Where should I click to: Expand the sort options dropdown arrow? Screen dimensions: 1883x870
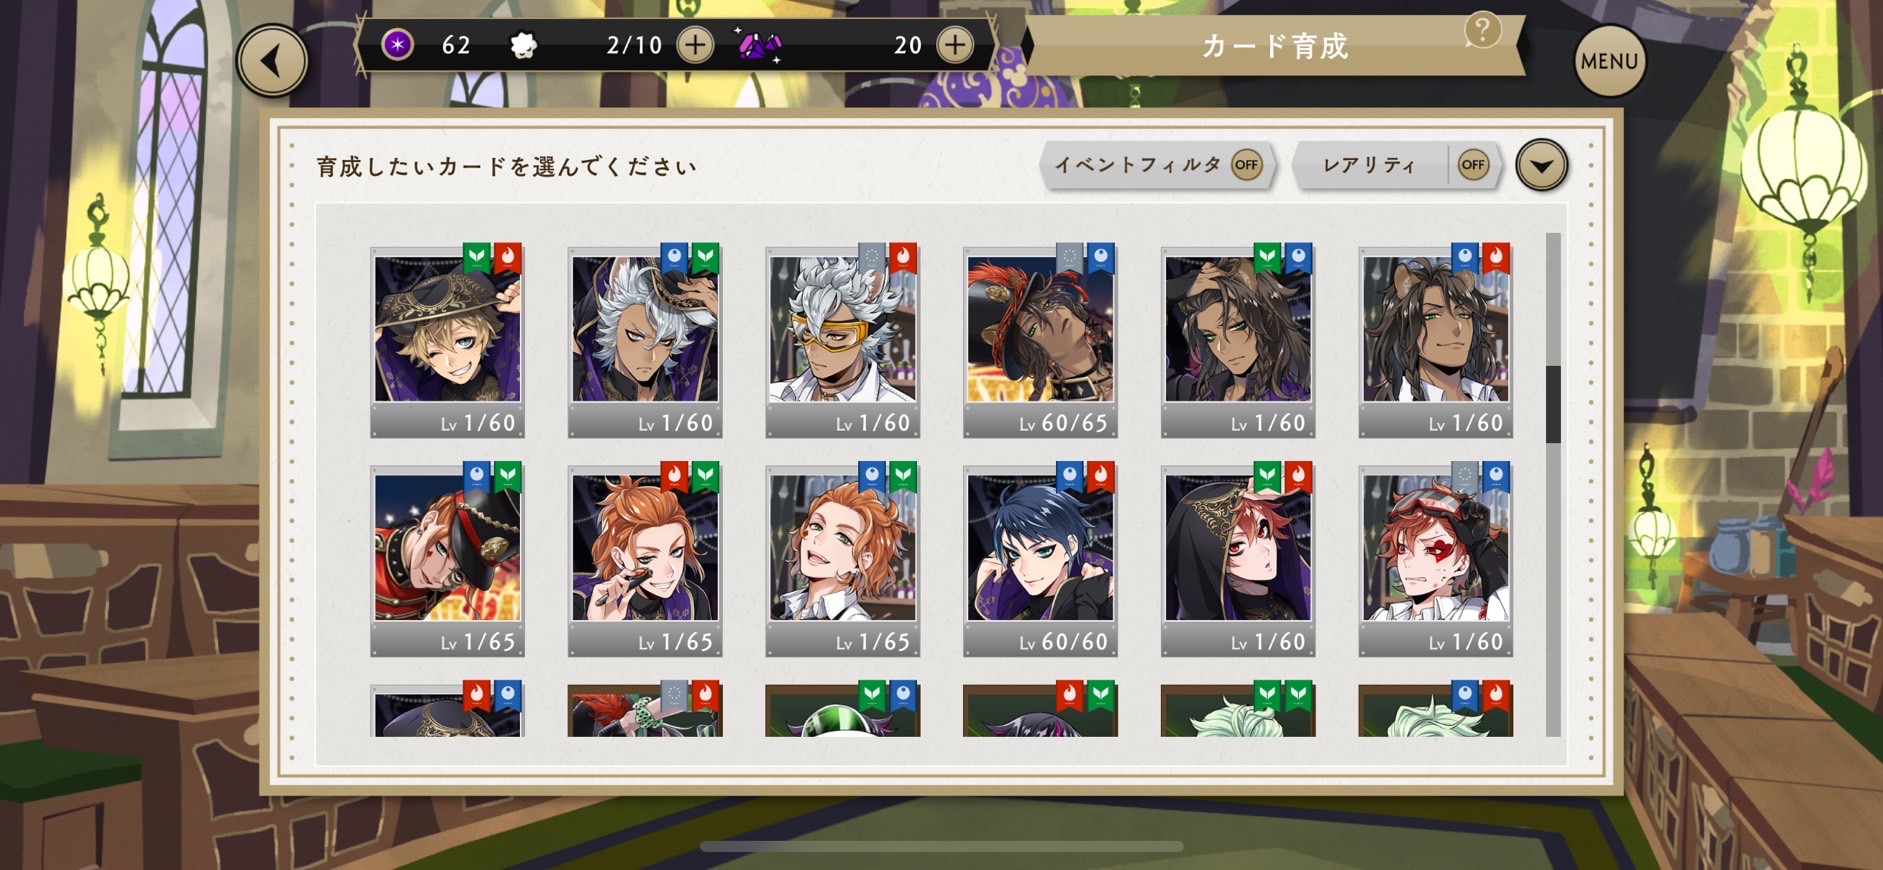[x=1541, y=165]
